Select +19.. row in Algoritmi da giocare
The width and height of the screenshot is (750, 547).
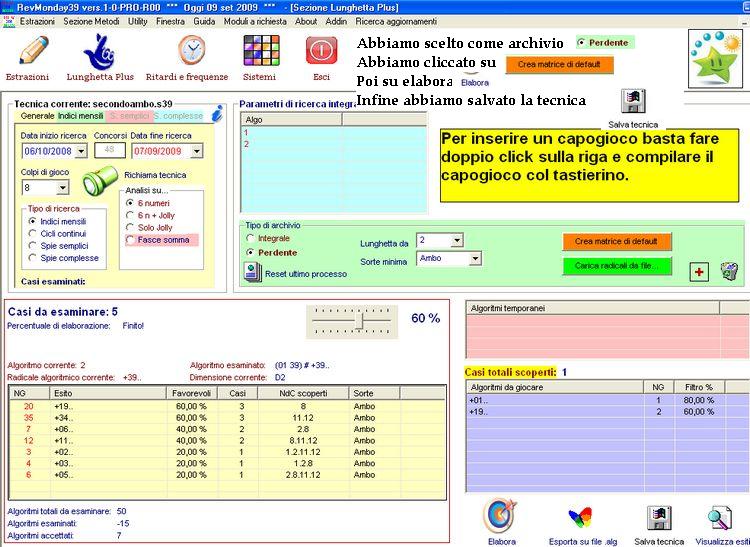tap(607, 412)
